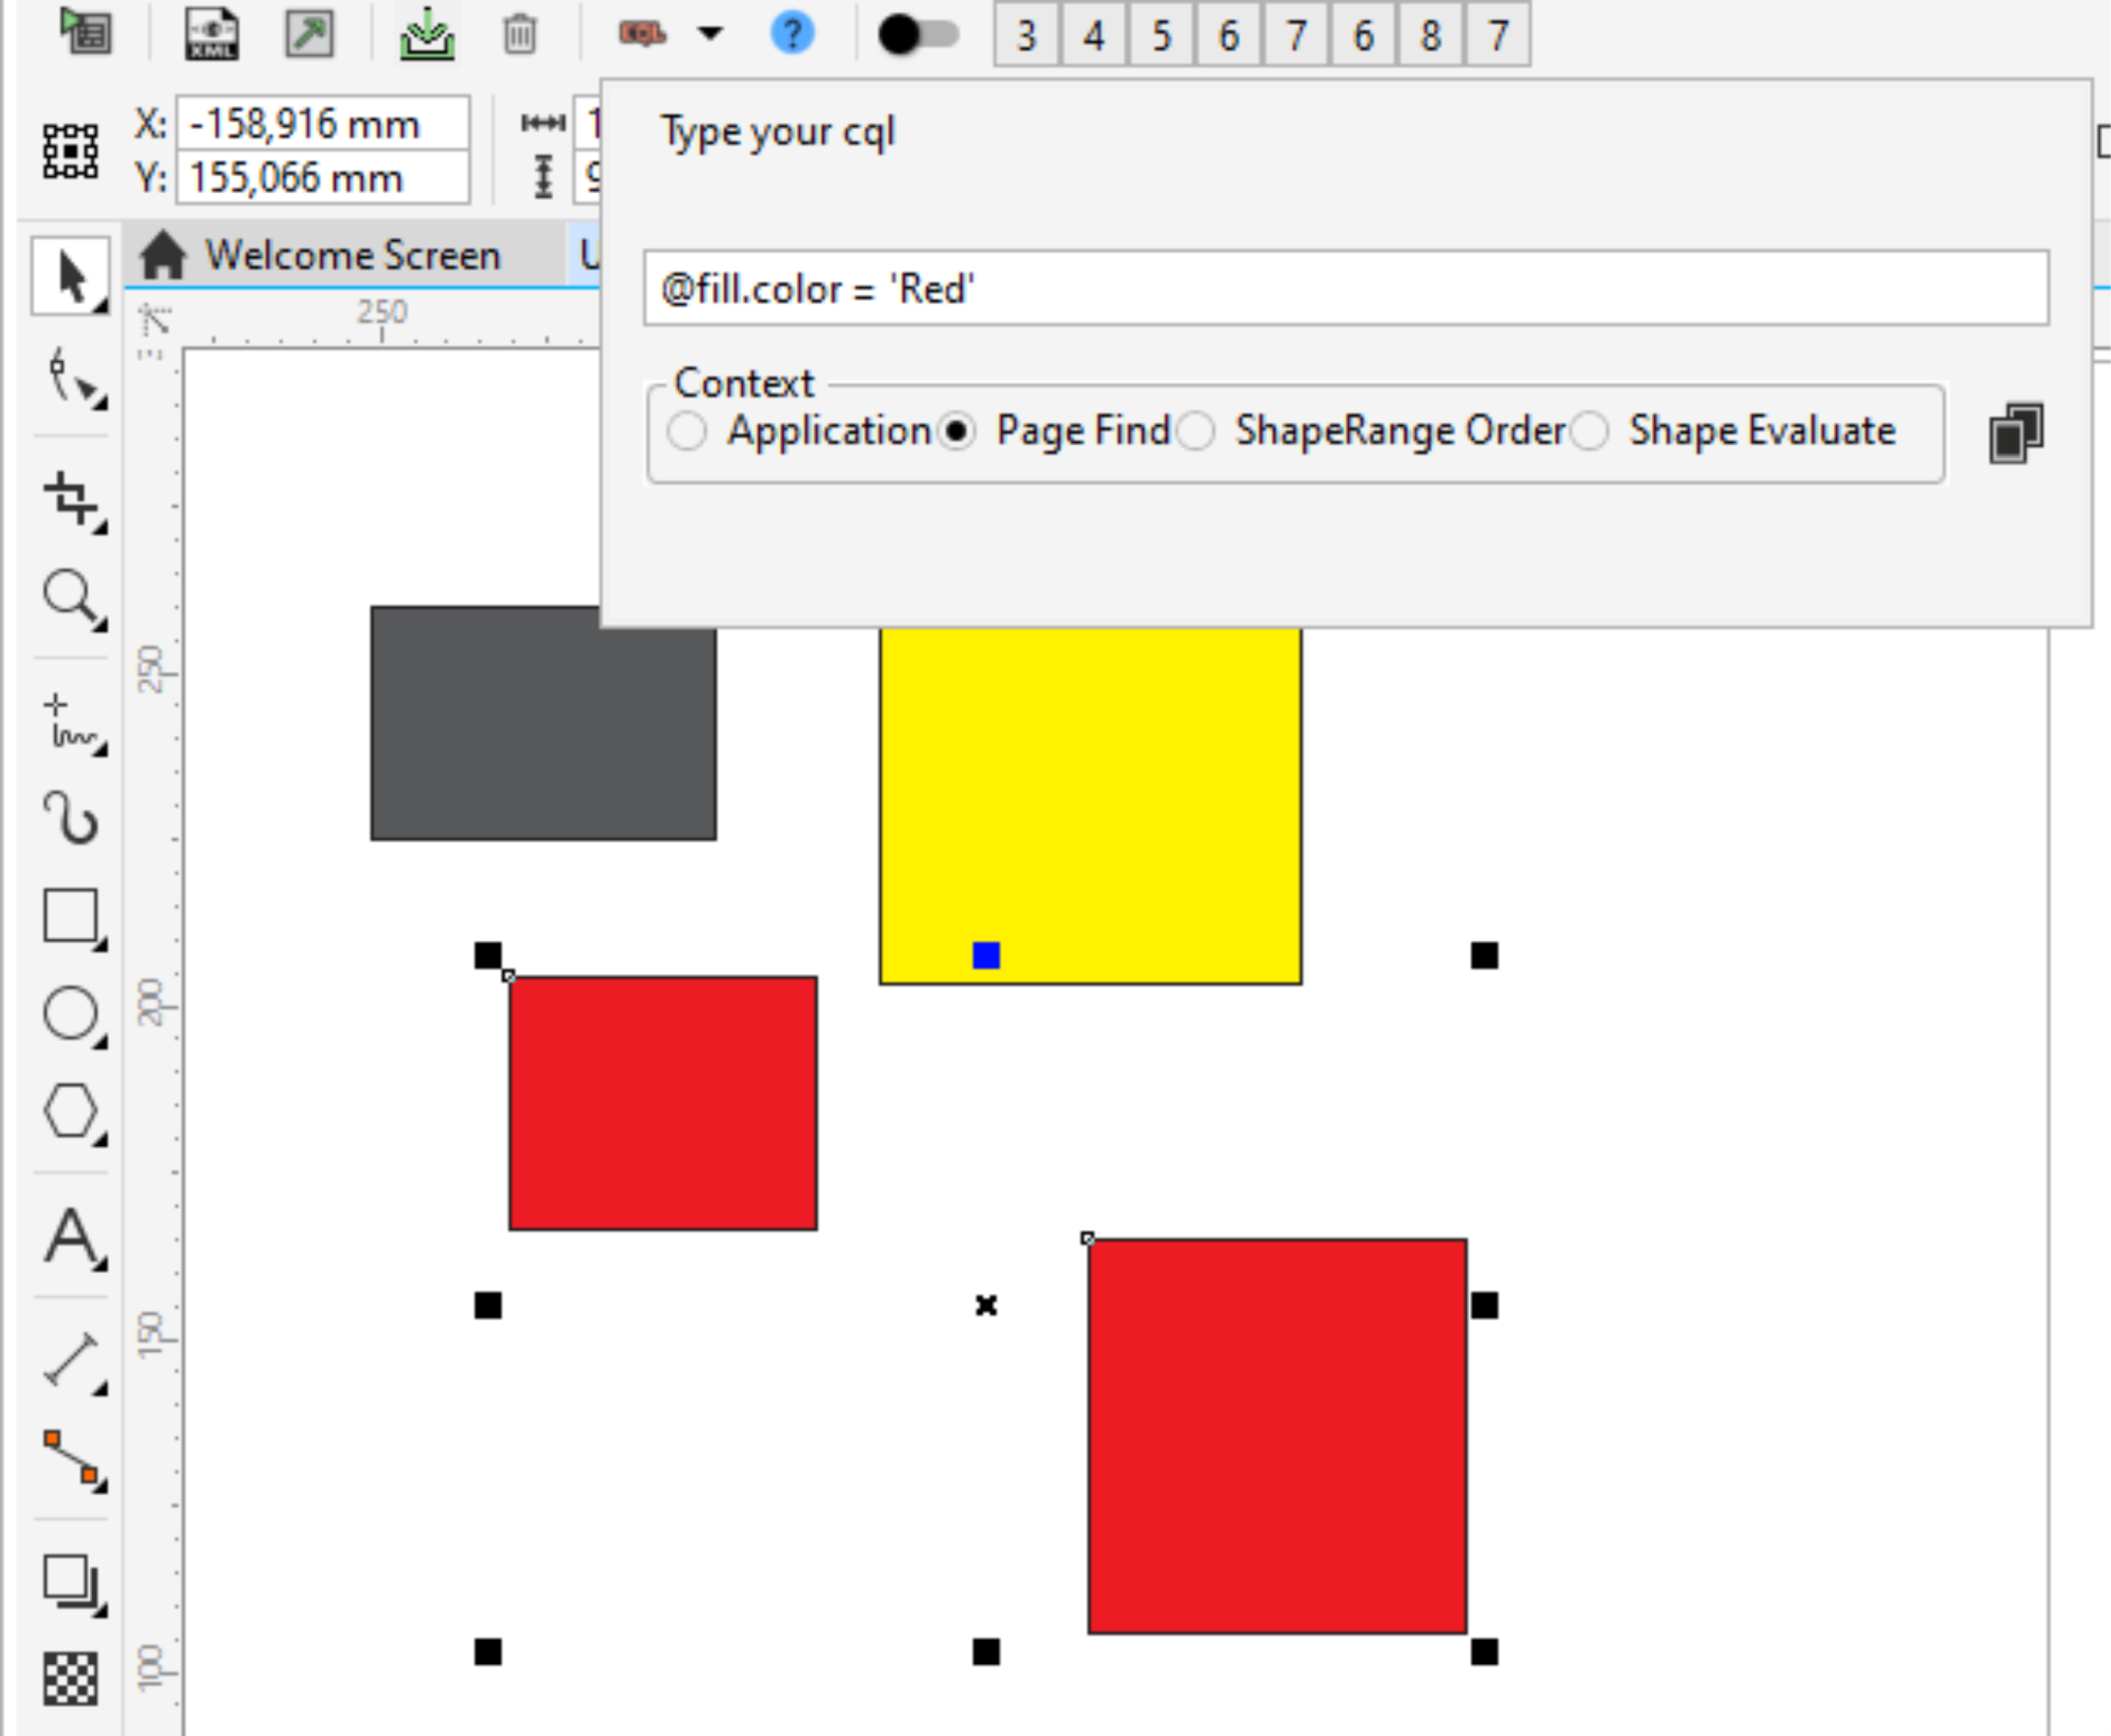2111x1736 pixels.
Task: Click the CQL query text field
Action: click(x=1345, y=289)
